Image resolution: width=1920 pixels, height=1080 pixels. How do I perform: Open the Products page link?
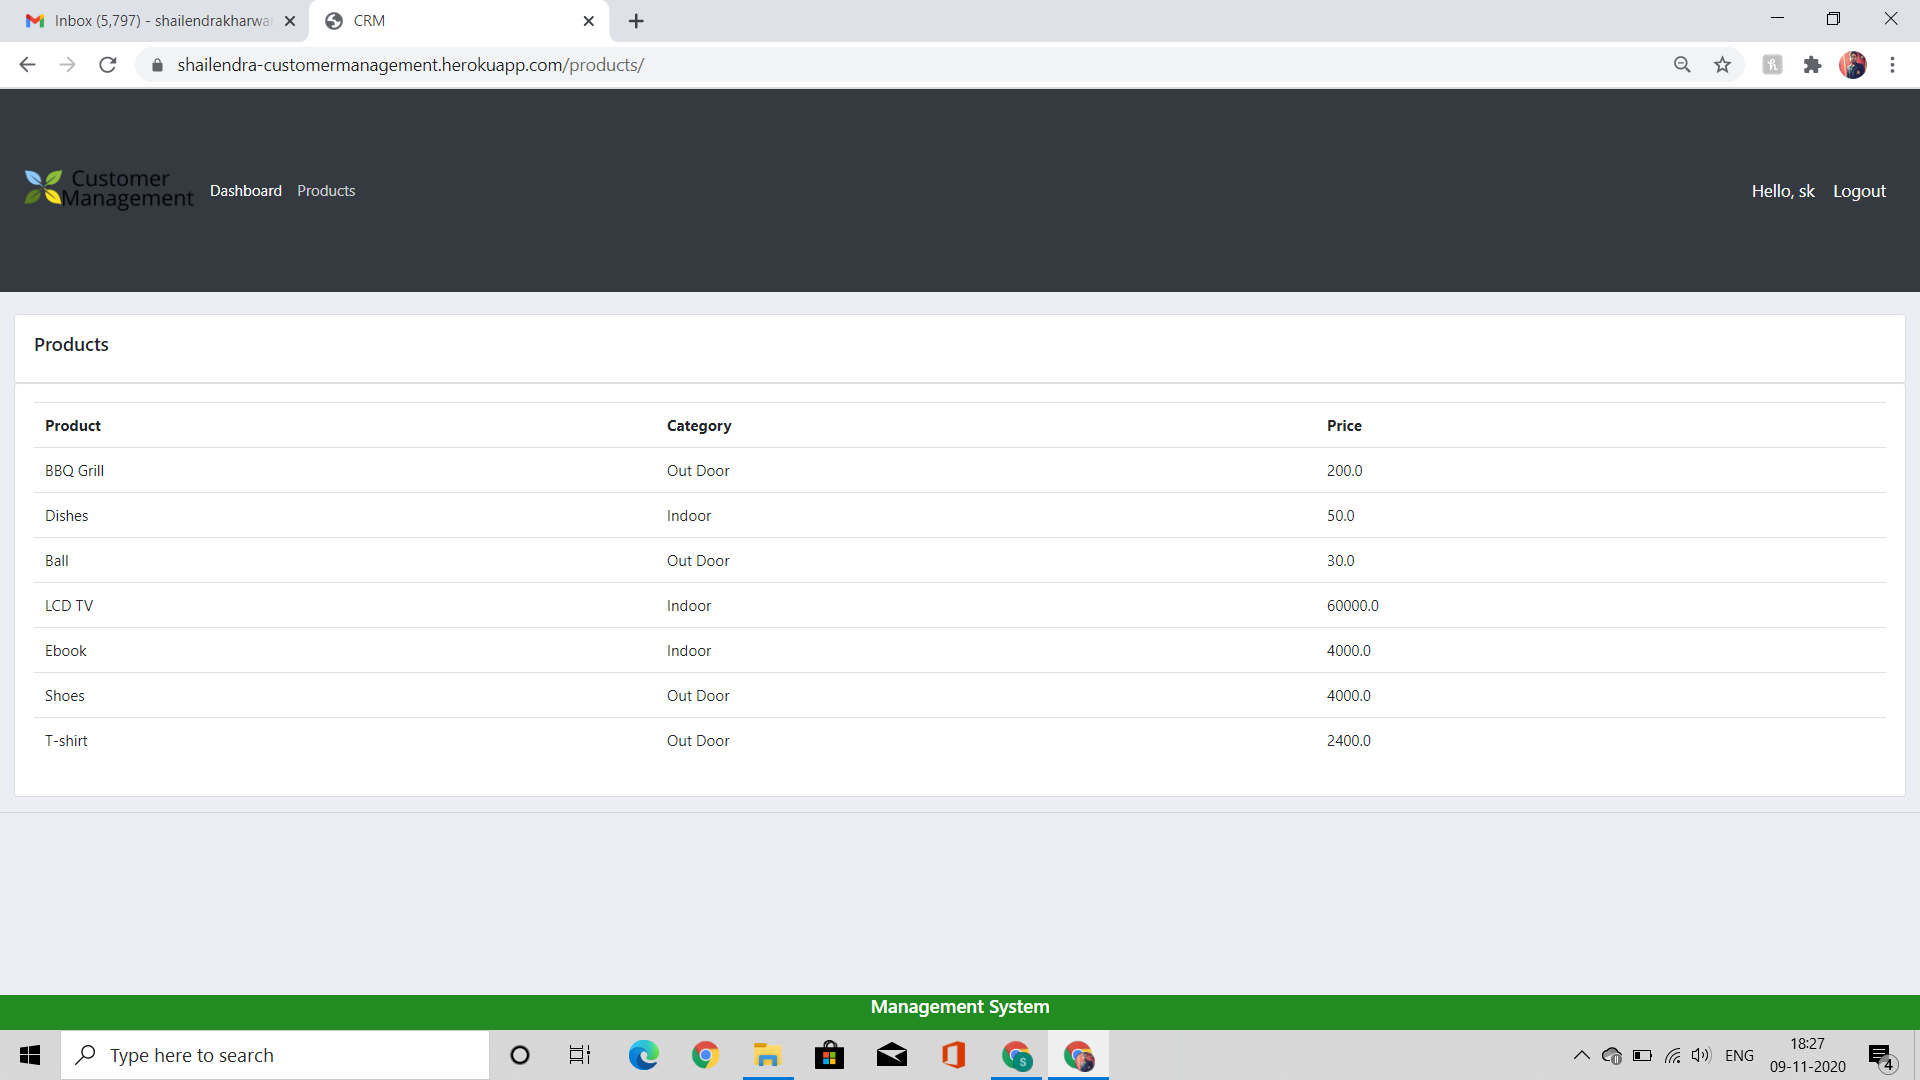pyautogui.click(x=326, y=190)
